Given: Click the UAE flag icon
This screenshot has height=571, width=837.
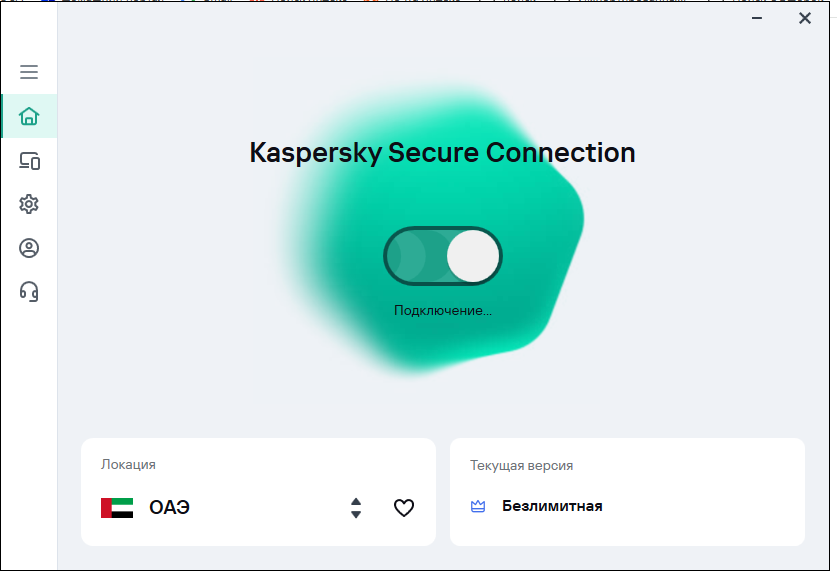Looking at the screenshot, I should (117, 507).
